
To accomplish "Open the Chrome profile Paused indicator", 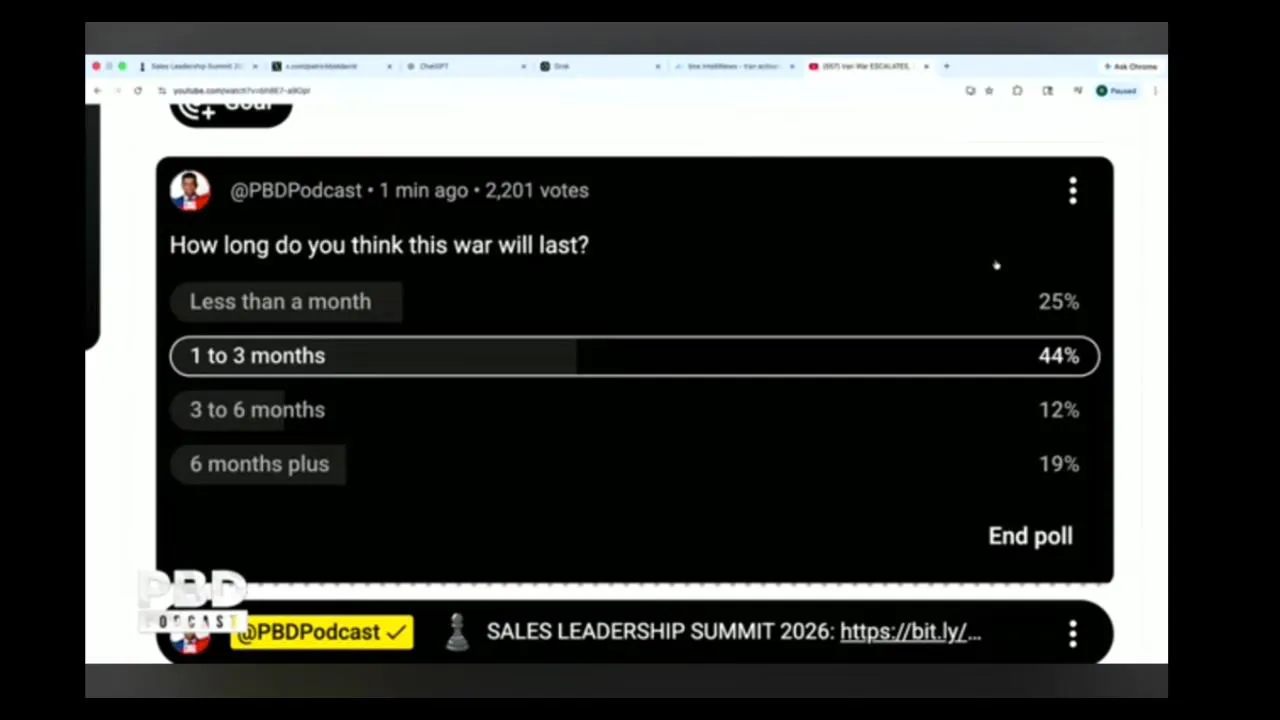I will [1116, 91].
